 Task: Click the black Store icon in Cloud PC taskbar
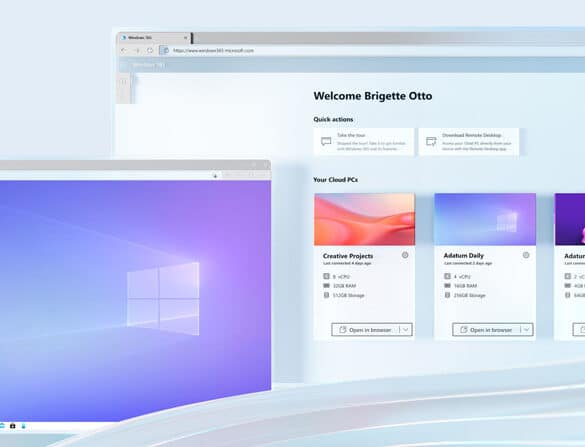click(13, 426)
